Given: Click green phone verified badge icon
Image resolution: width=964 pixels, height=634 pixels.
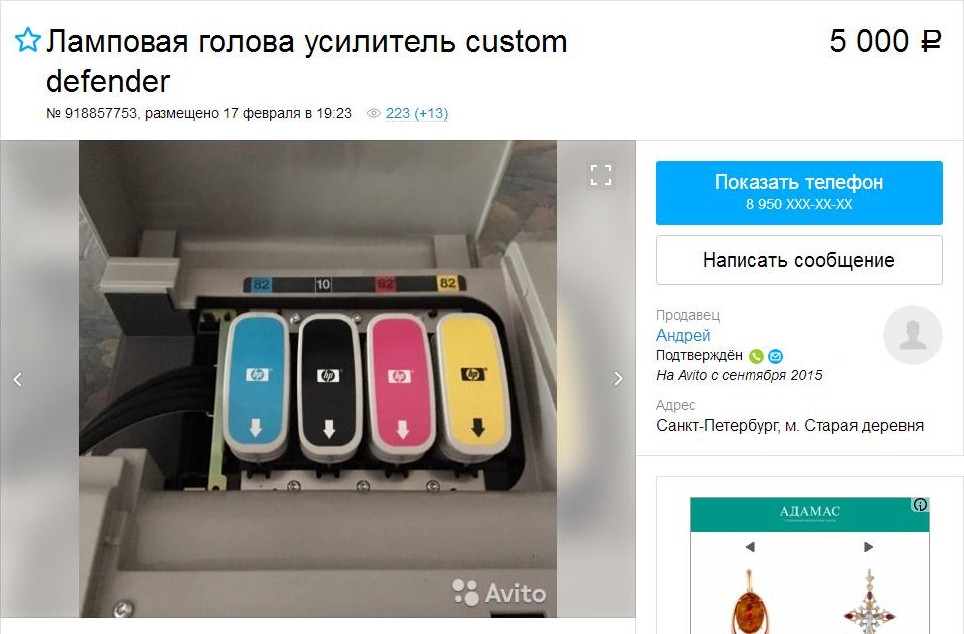Looking at the screenshot, I should (756, 356).
